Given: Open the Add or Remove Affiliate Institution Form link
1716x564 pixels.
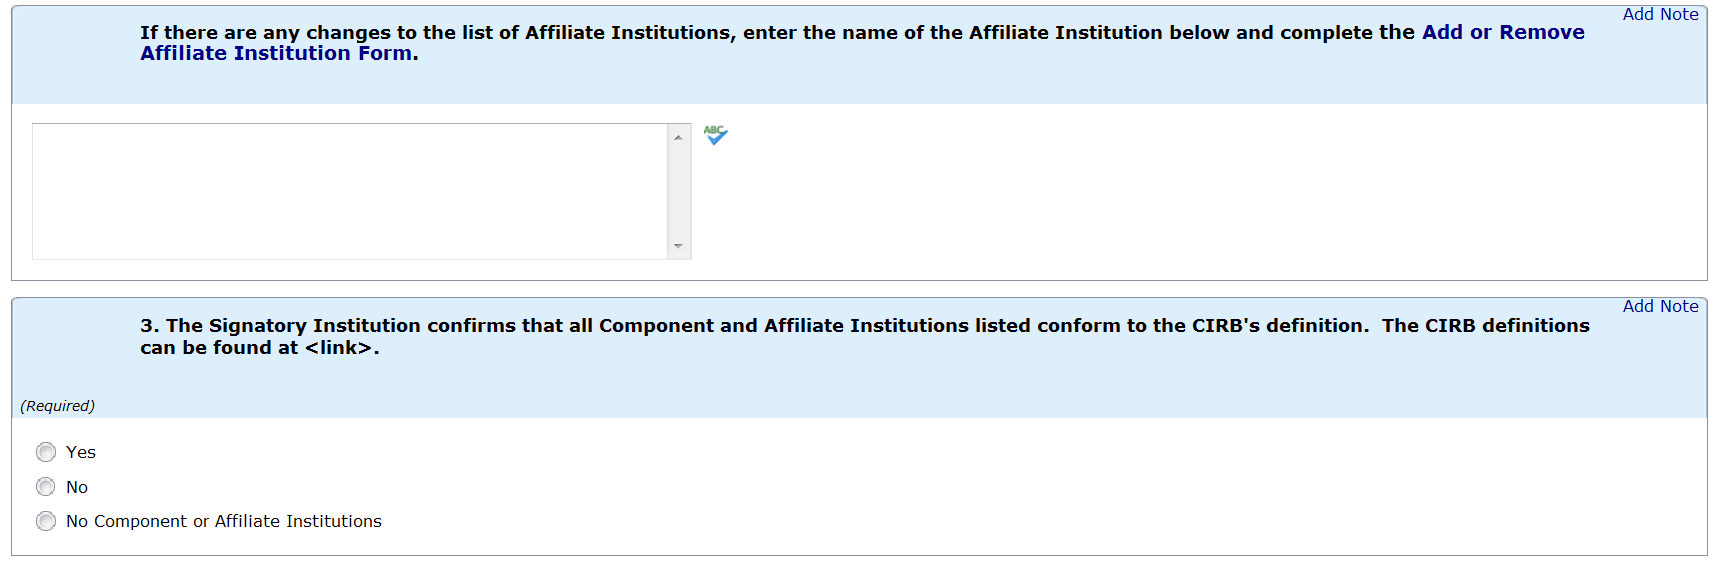Looking at the screenshot, I should 1502,32.
